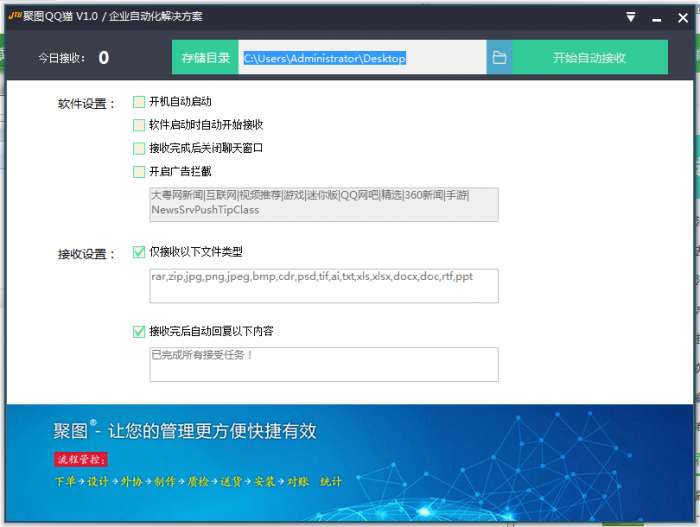
Task: Click the file types list text box
Action: click(x=324, y=286)
